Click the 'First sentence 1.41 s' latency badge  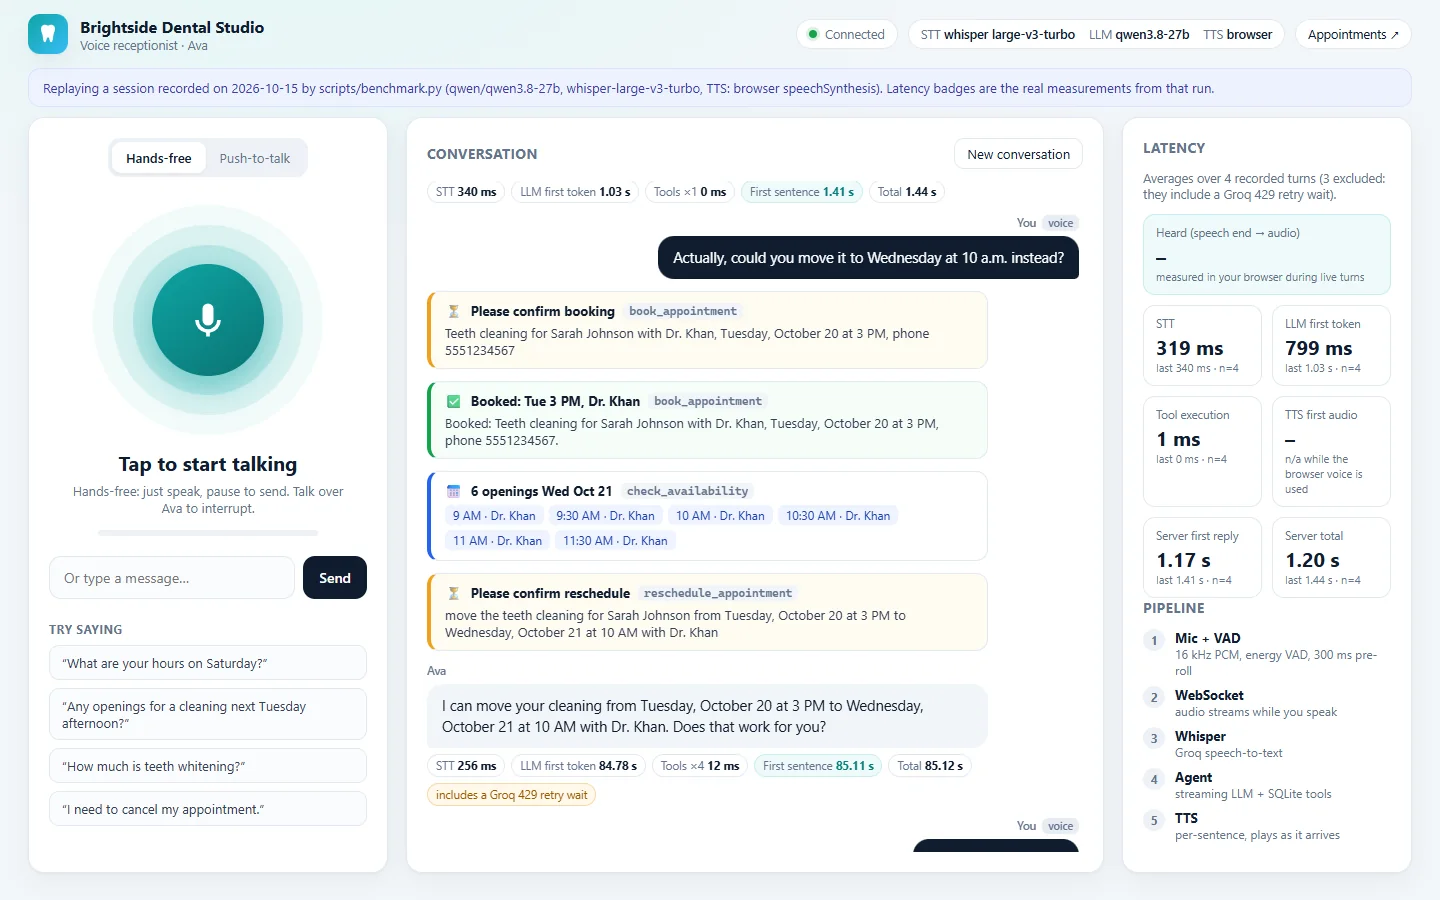point(802,192)
